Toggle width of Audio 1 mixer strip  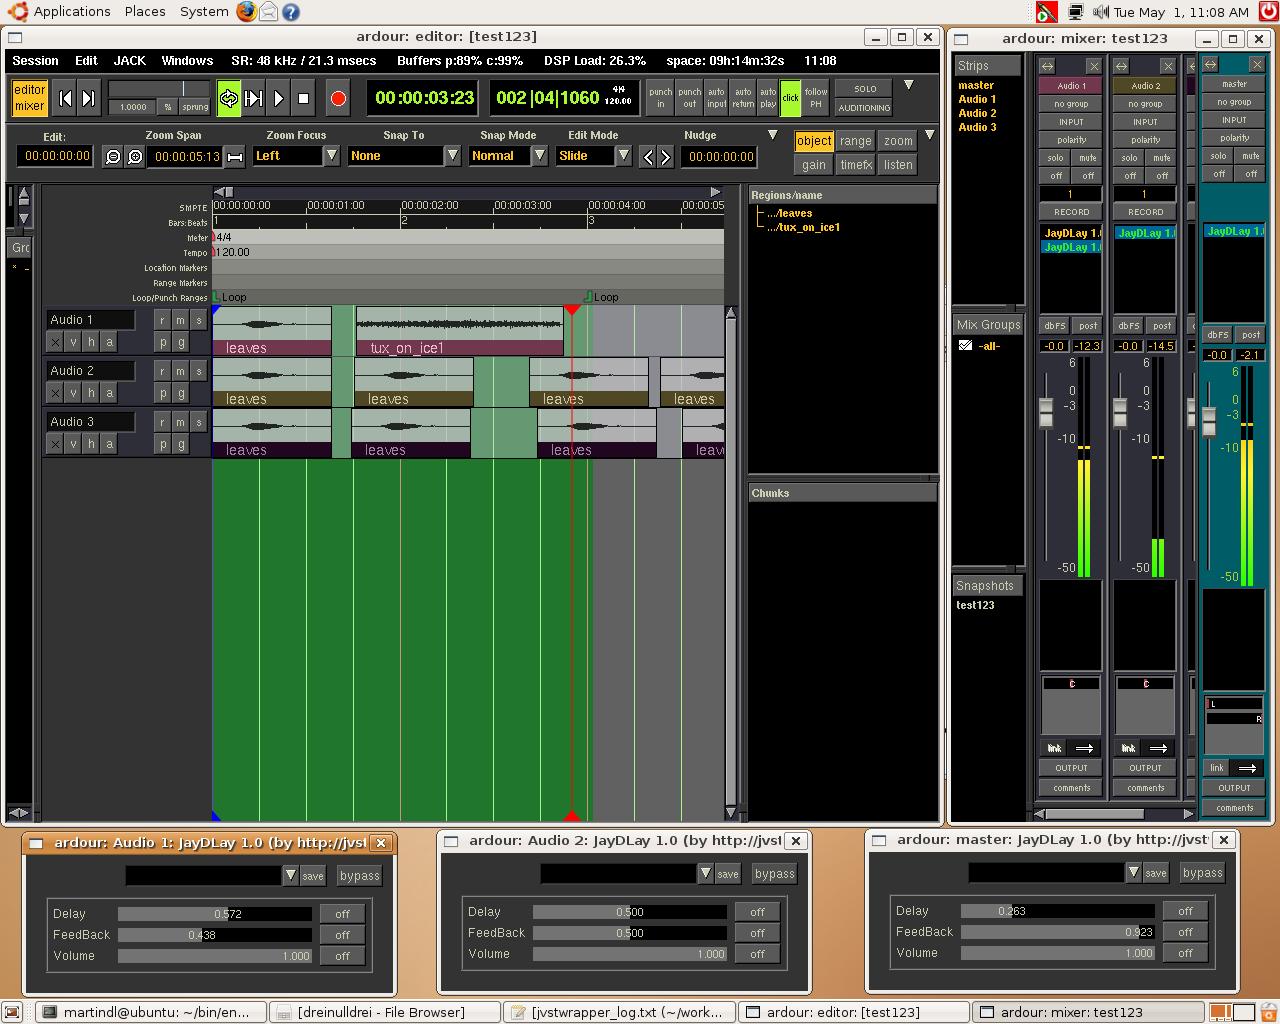pos(1047,66)
